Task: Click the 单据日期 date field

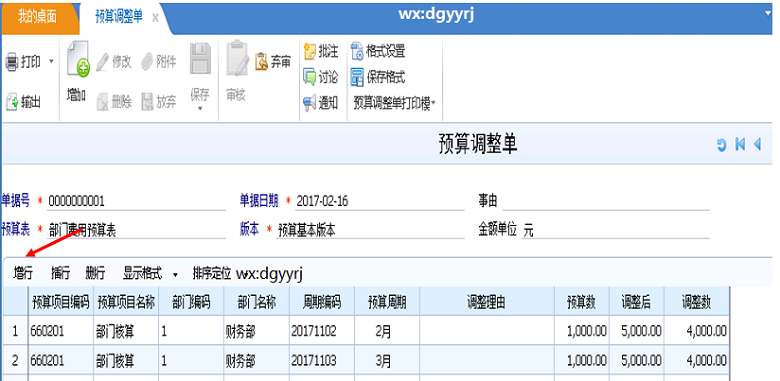Action: click(x=380, y=201)
